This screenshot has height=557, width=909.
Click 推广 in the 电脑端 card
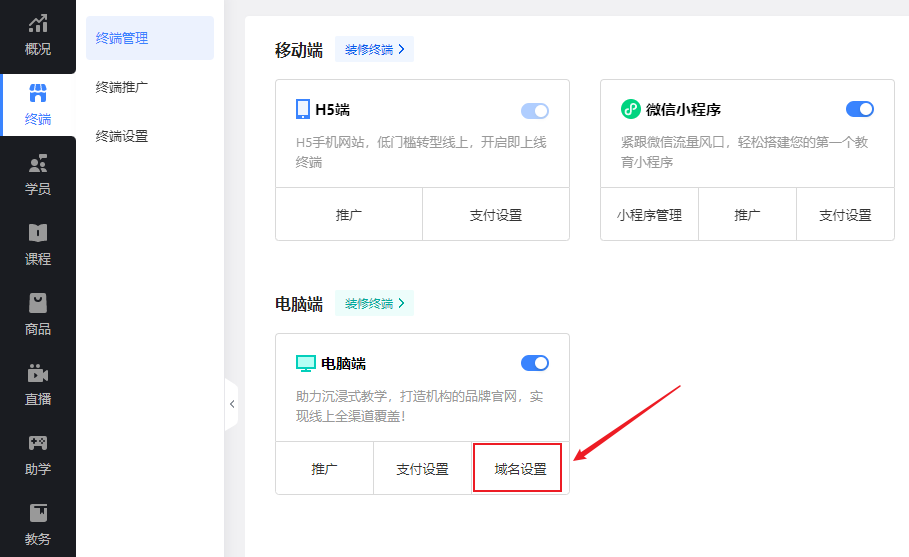click(324, 469)
